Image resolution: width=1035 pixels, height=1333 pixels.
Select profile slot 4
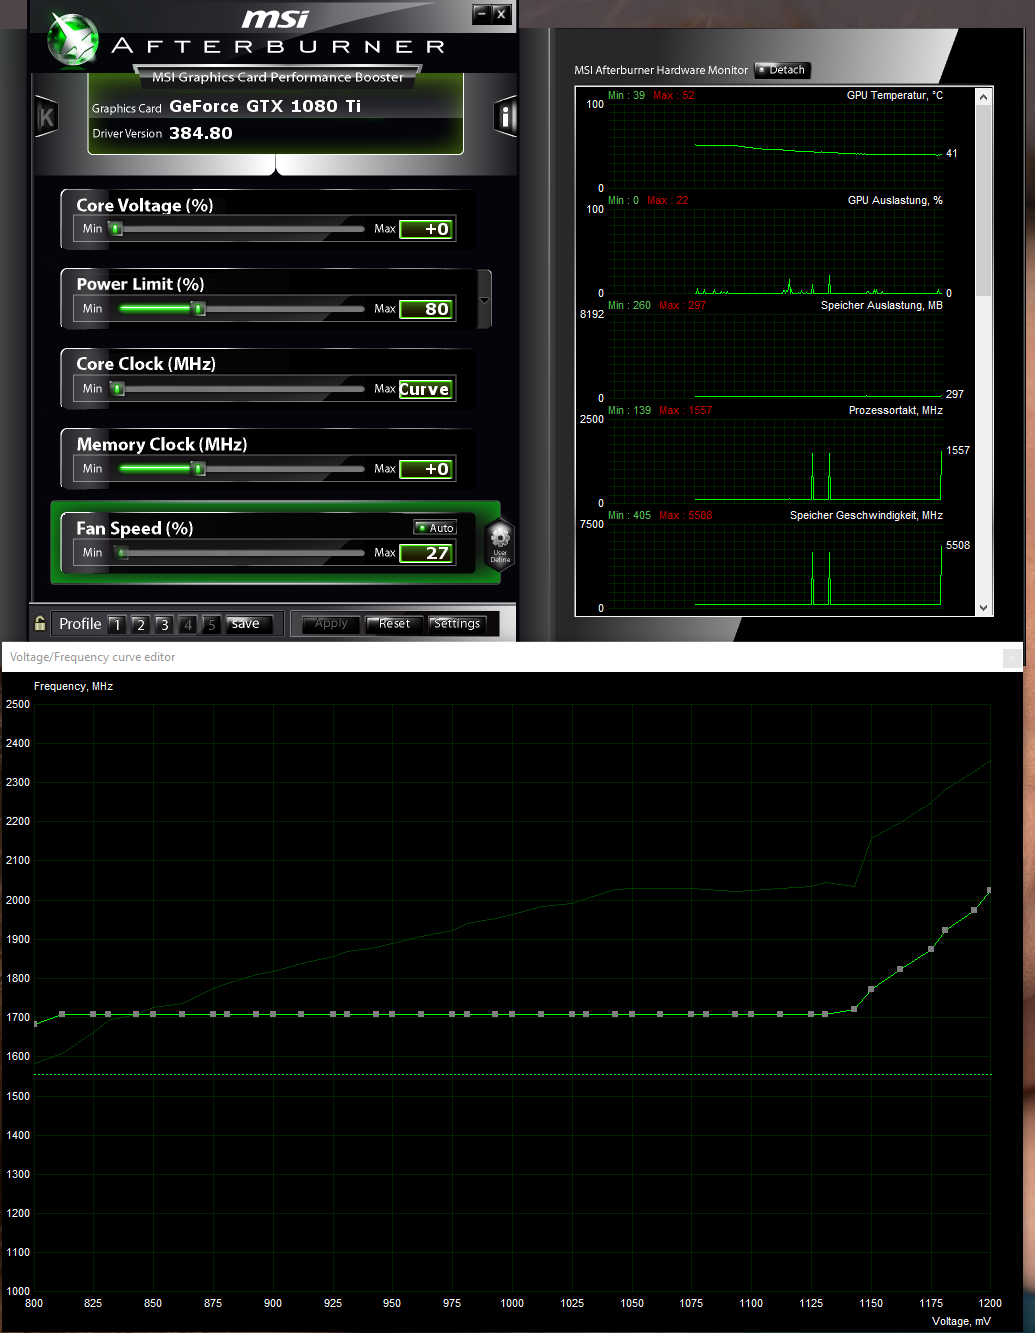[x=188, y=624]
